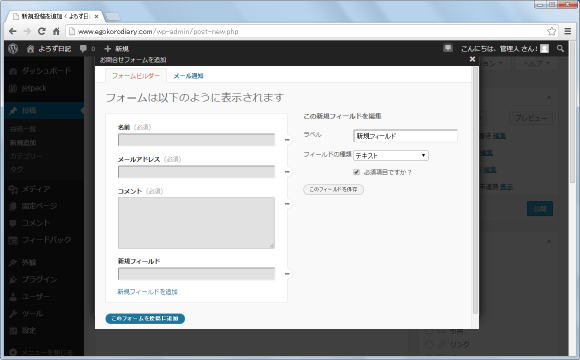Open the Chrome menu hamburger icon

pyautogui.click(x=568, y=31)
